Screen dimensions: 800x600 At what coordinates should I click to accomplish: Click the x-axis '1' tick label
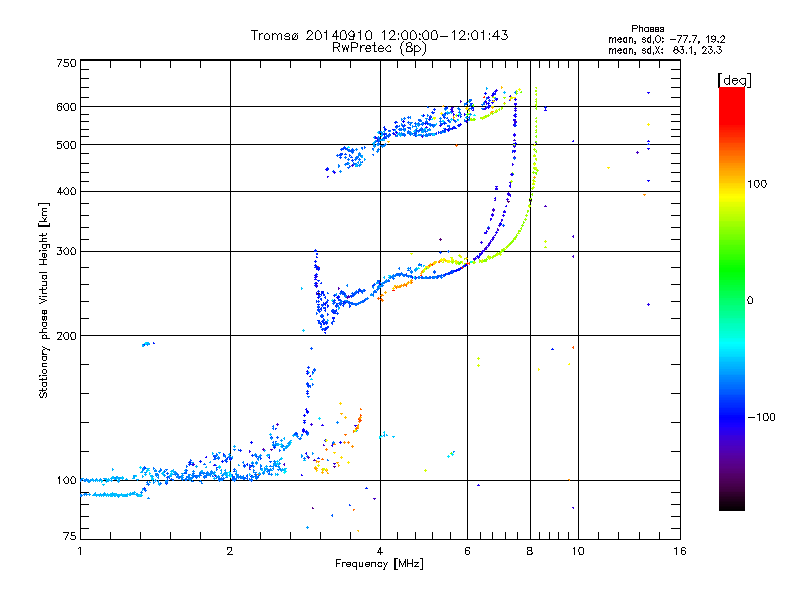click(80, 551)
